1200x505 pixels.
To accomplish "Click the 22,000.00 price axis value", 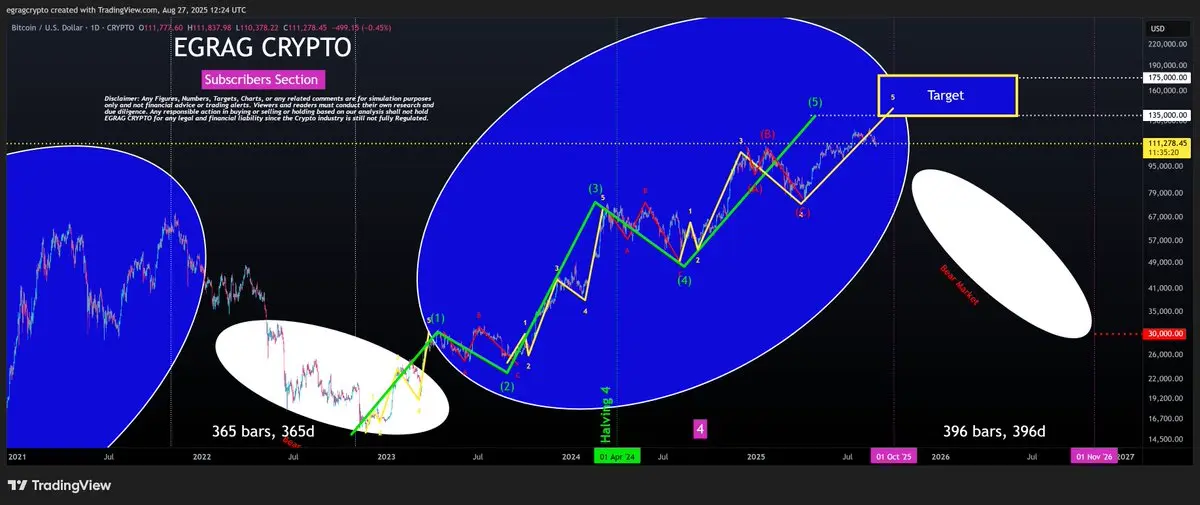I will click(x=1168, y=377).
